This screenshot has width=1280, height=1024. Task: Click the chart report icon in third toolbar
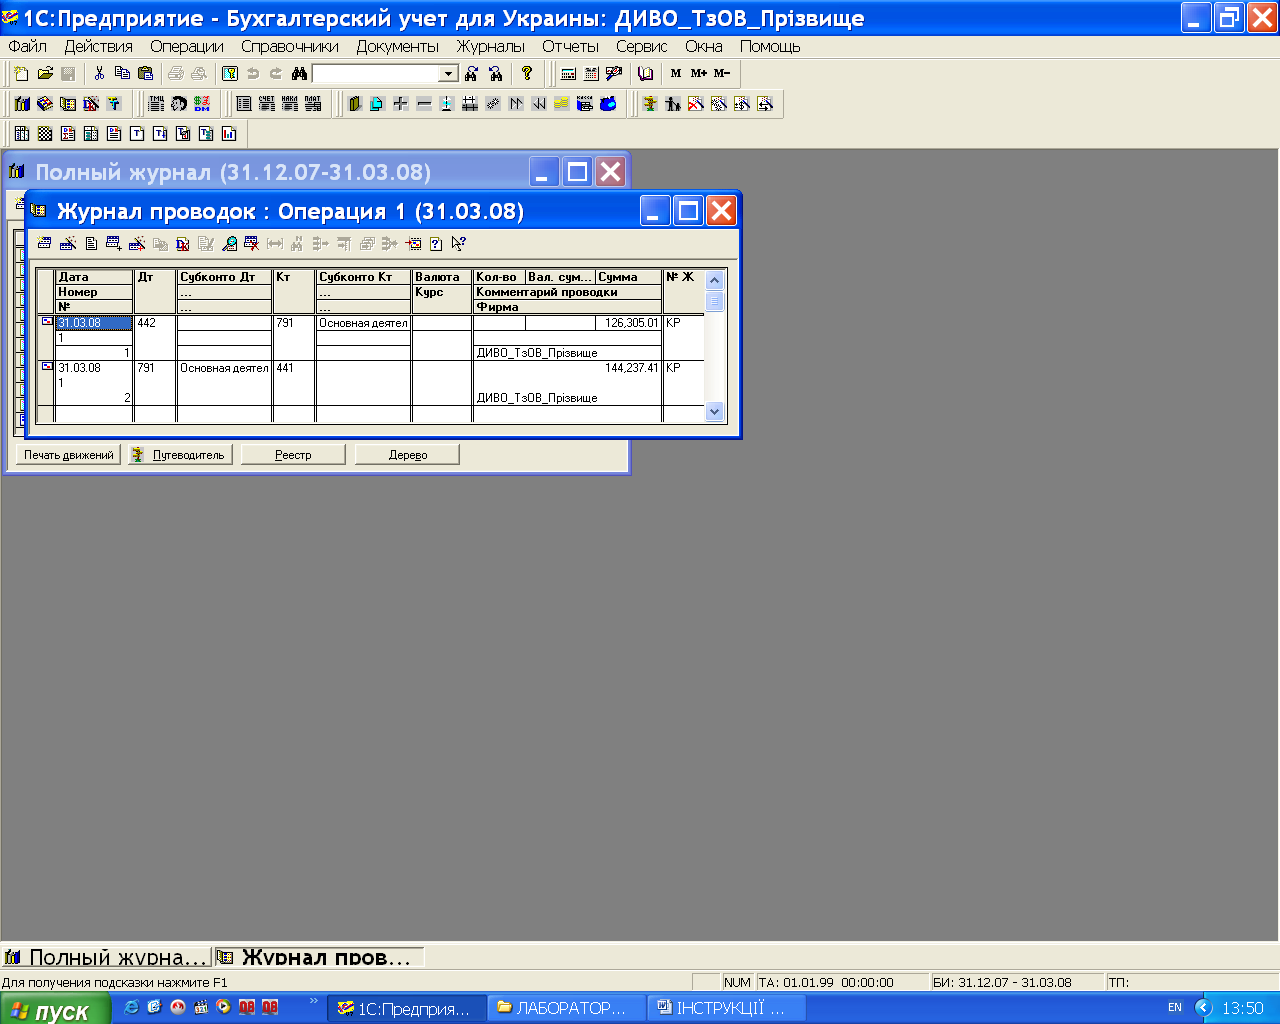tap(229, 133)
